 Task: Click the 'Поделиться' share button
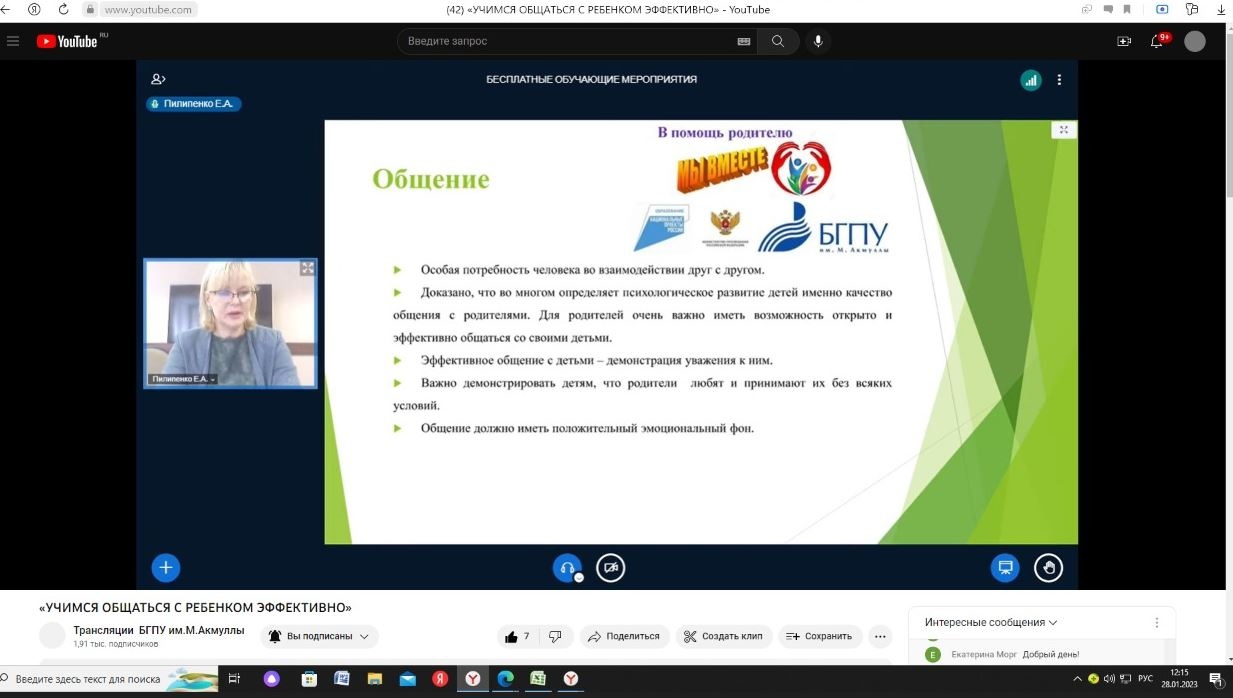click(623, 636)
